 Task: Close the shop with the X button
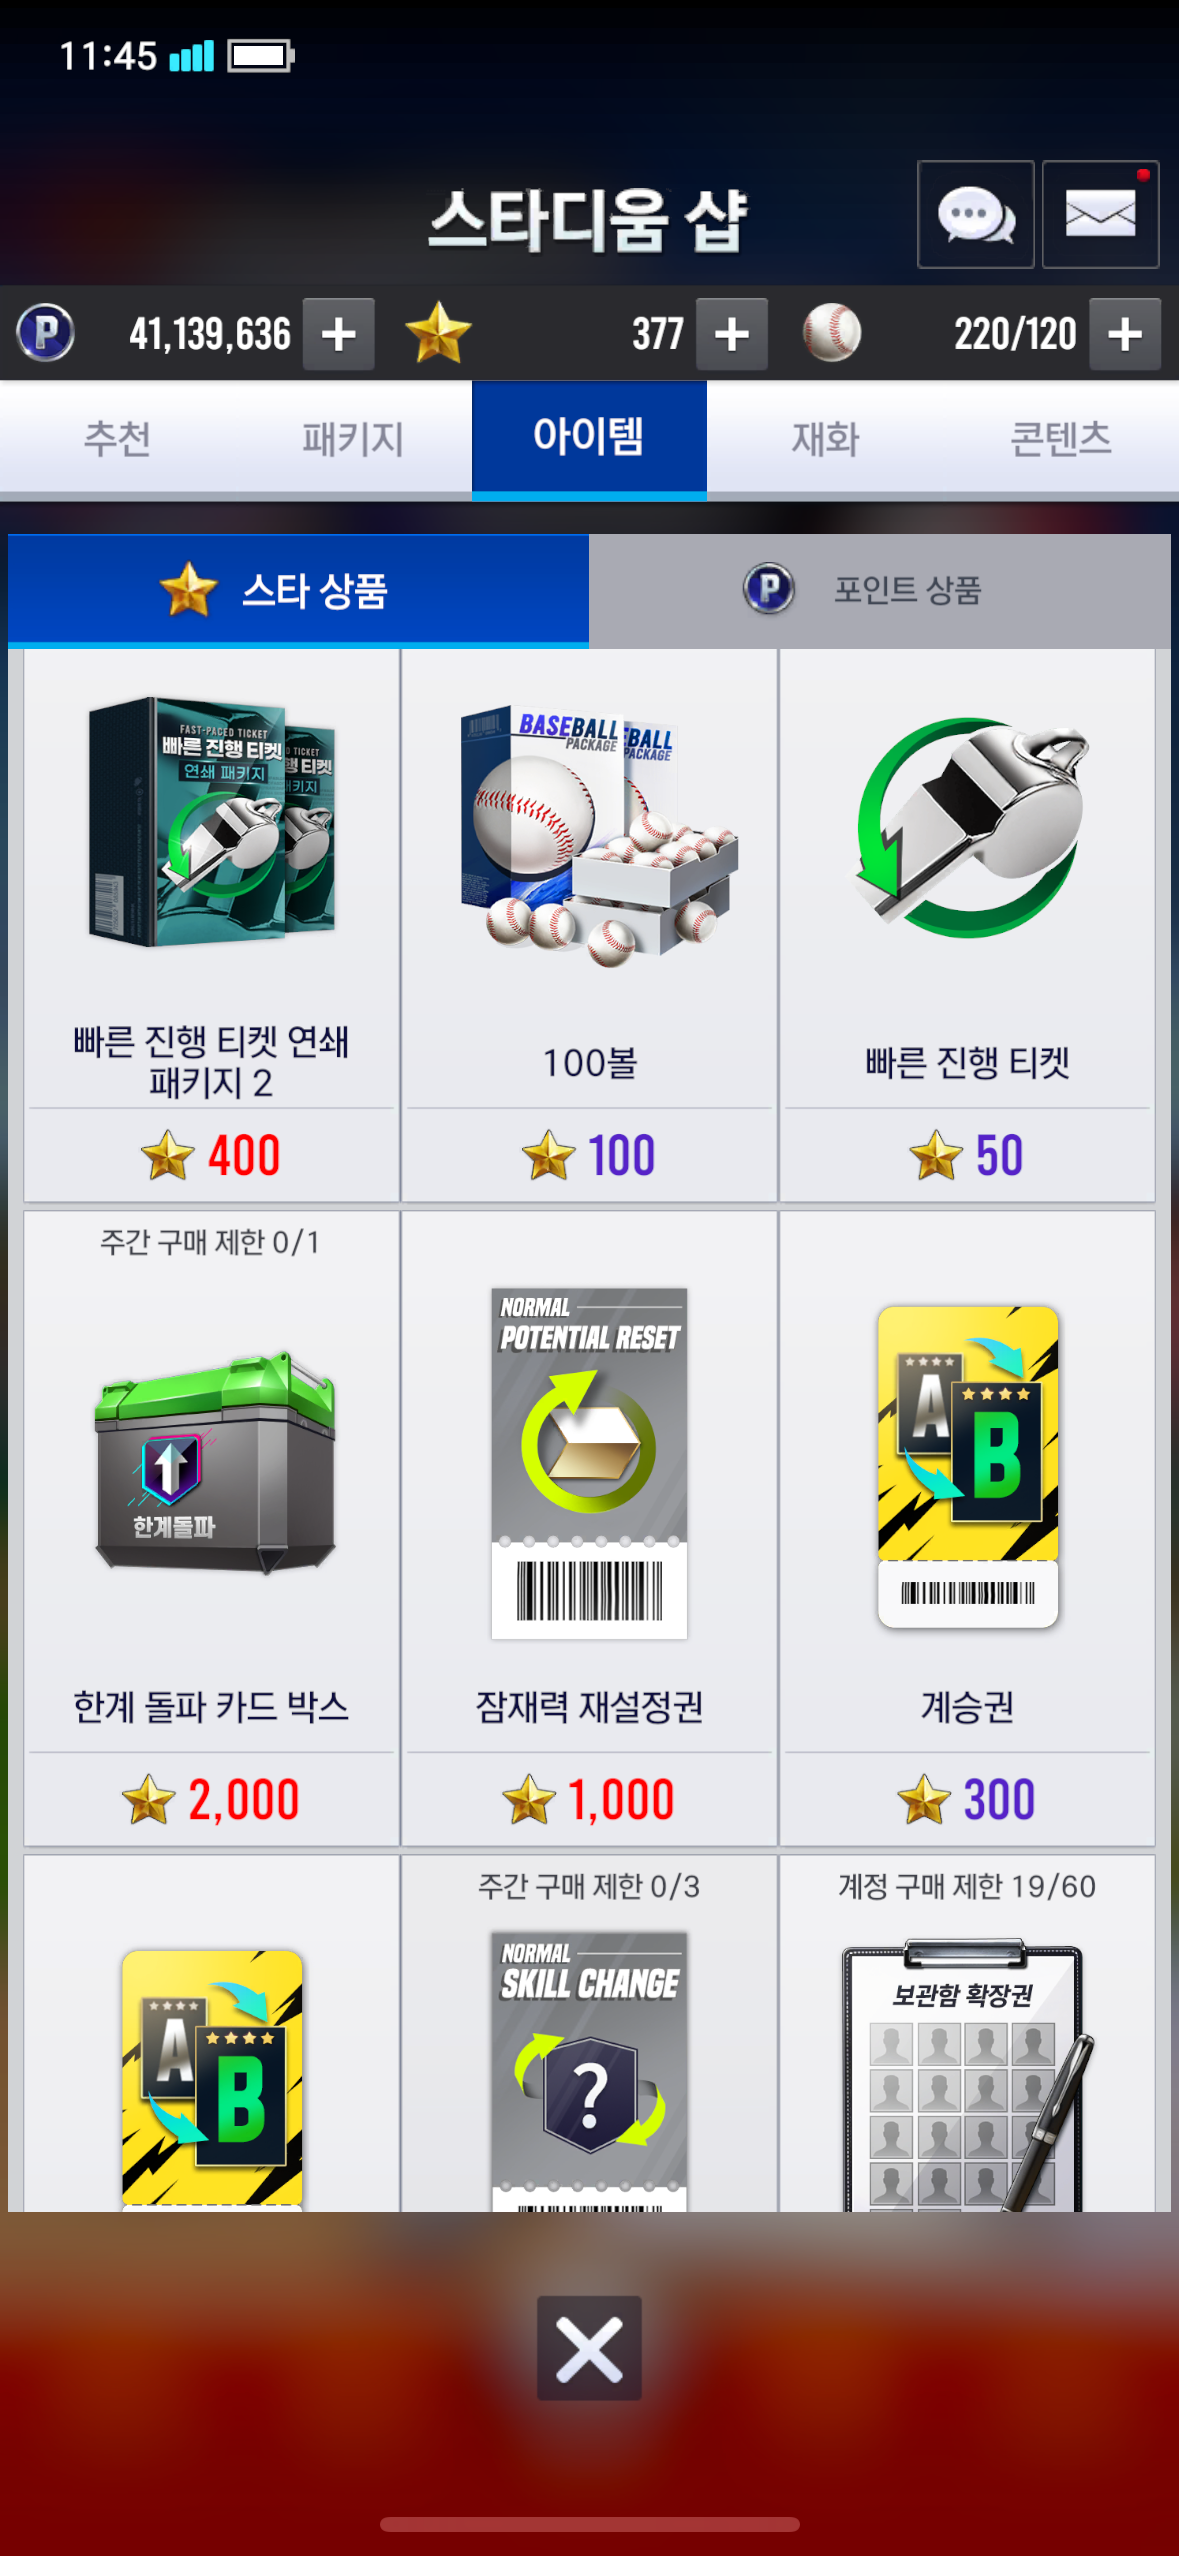click(x=589, y=2348)
